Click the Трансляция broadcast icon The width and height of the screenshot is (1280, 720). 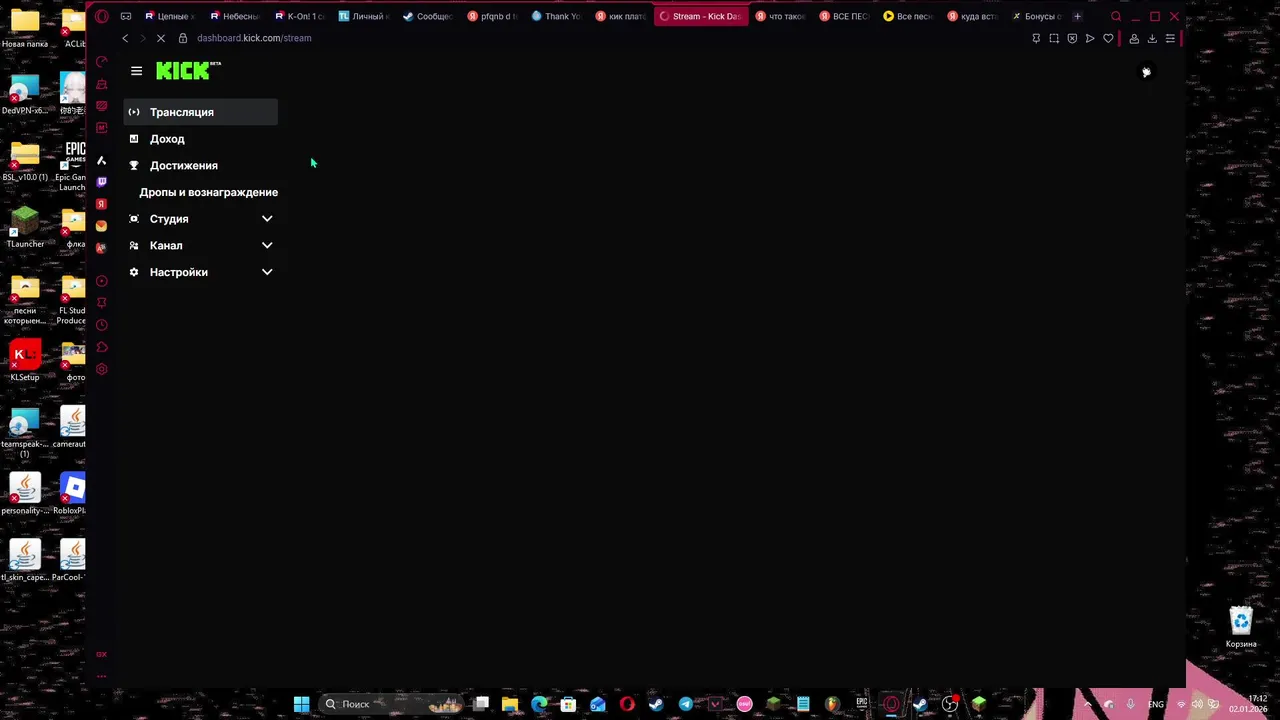[134, 112]
